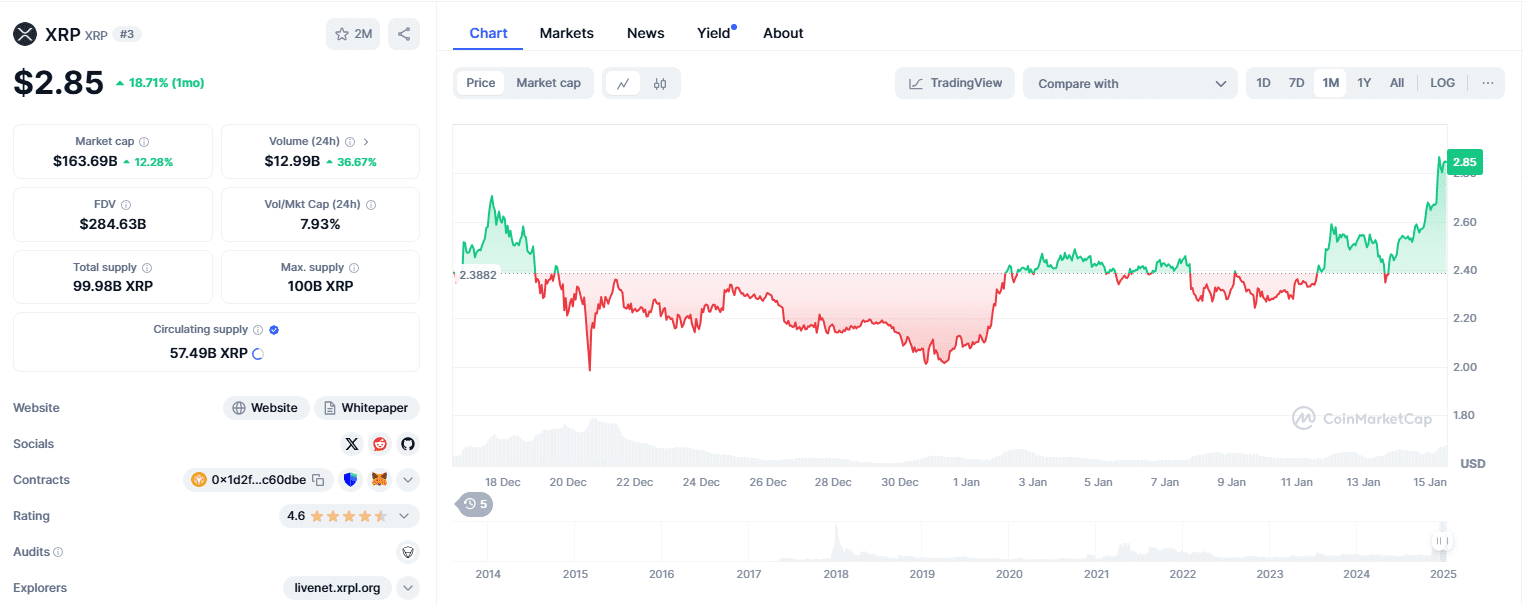This screenshot has height=605, width=1524.
Task: Click the circulating supply progress ring icon
Action: pos(258,353)
